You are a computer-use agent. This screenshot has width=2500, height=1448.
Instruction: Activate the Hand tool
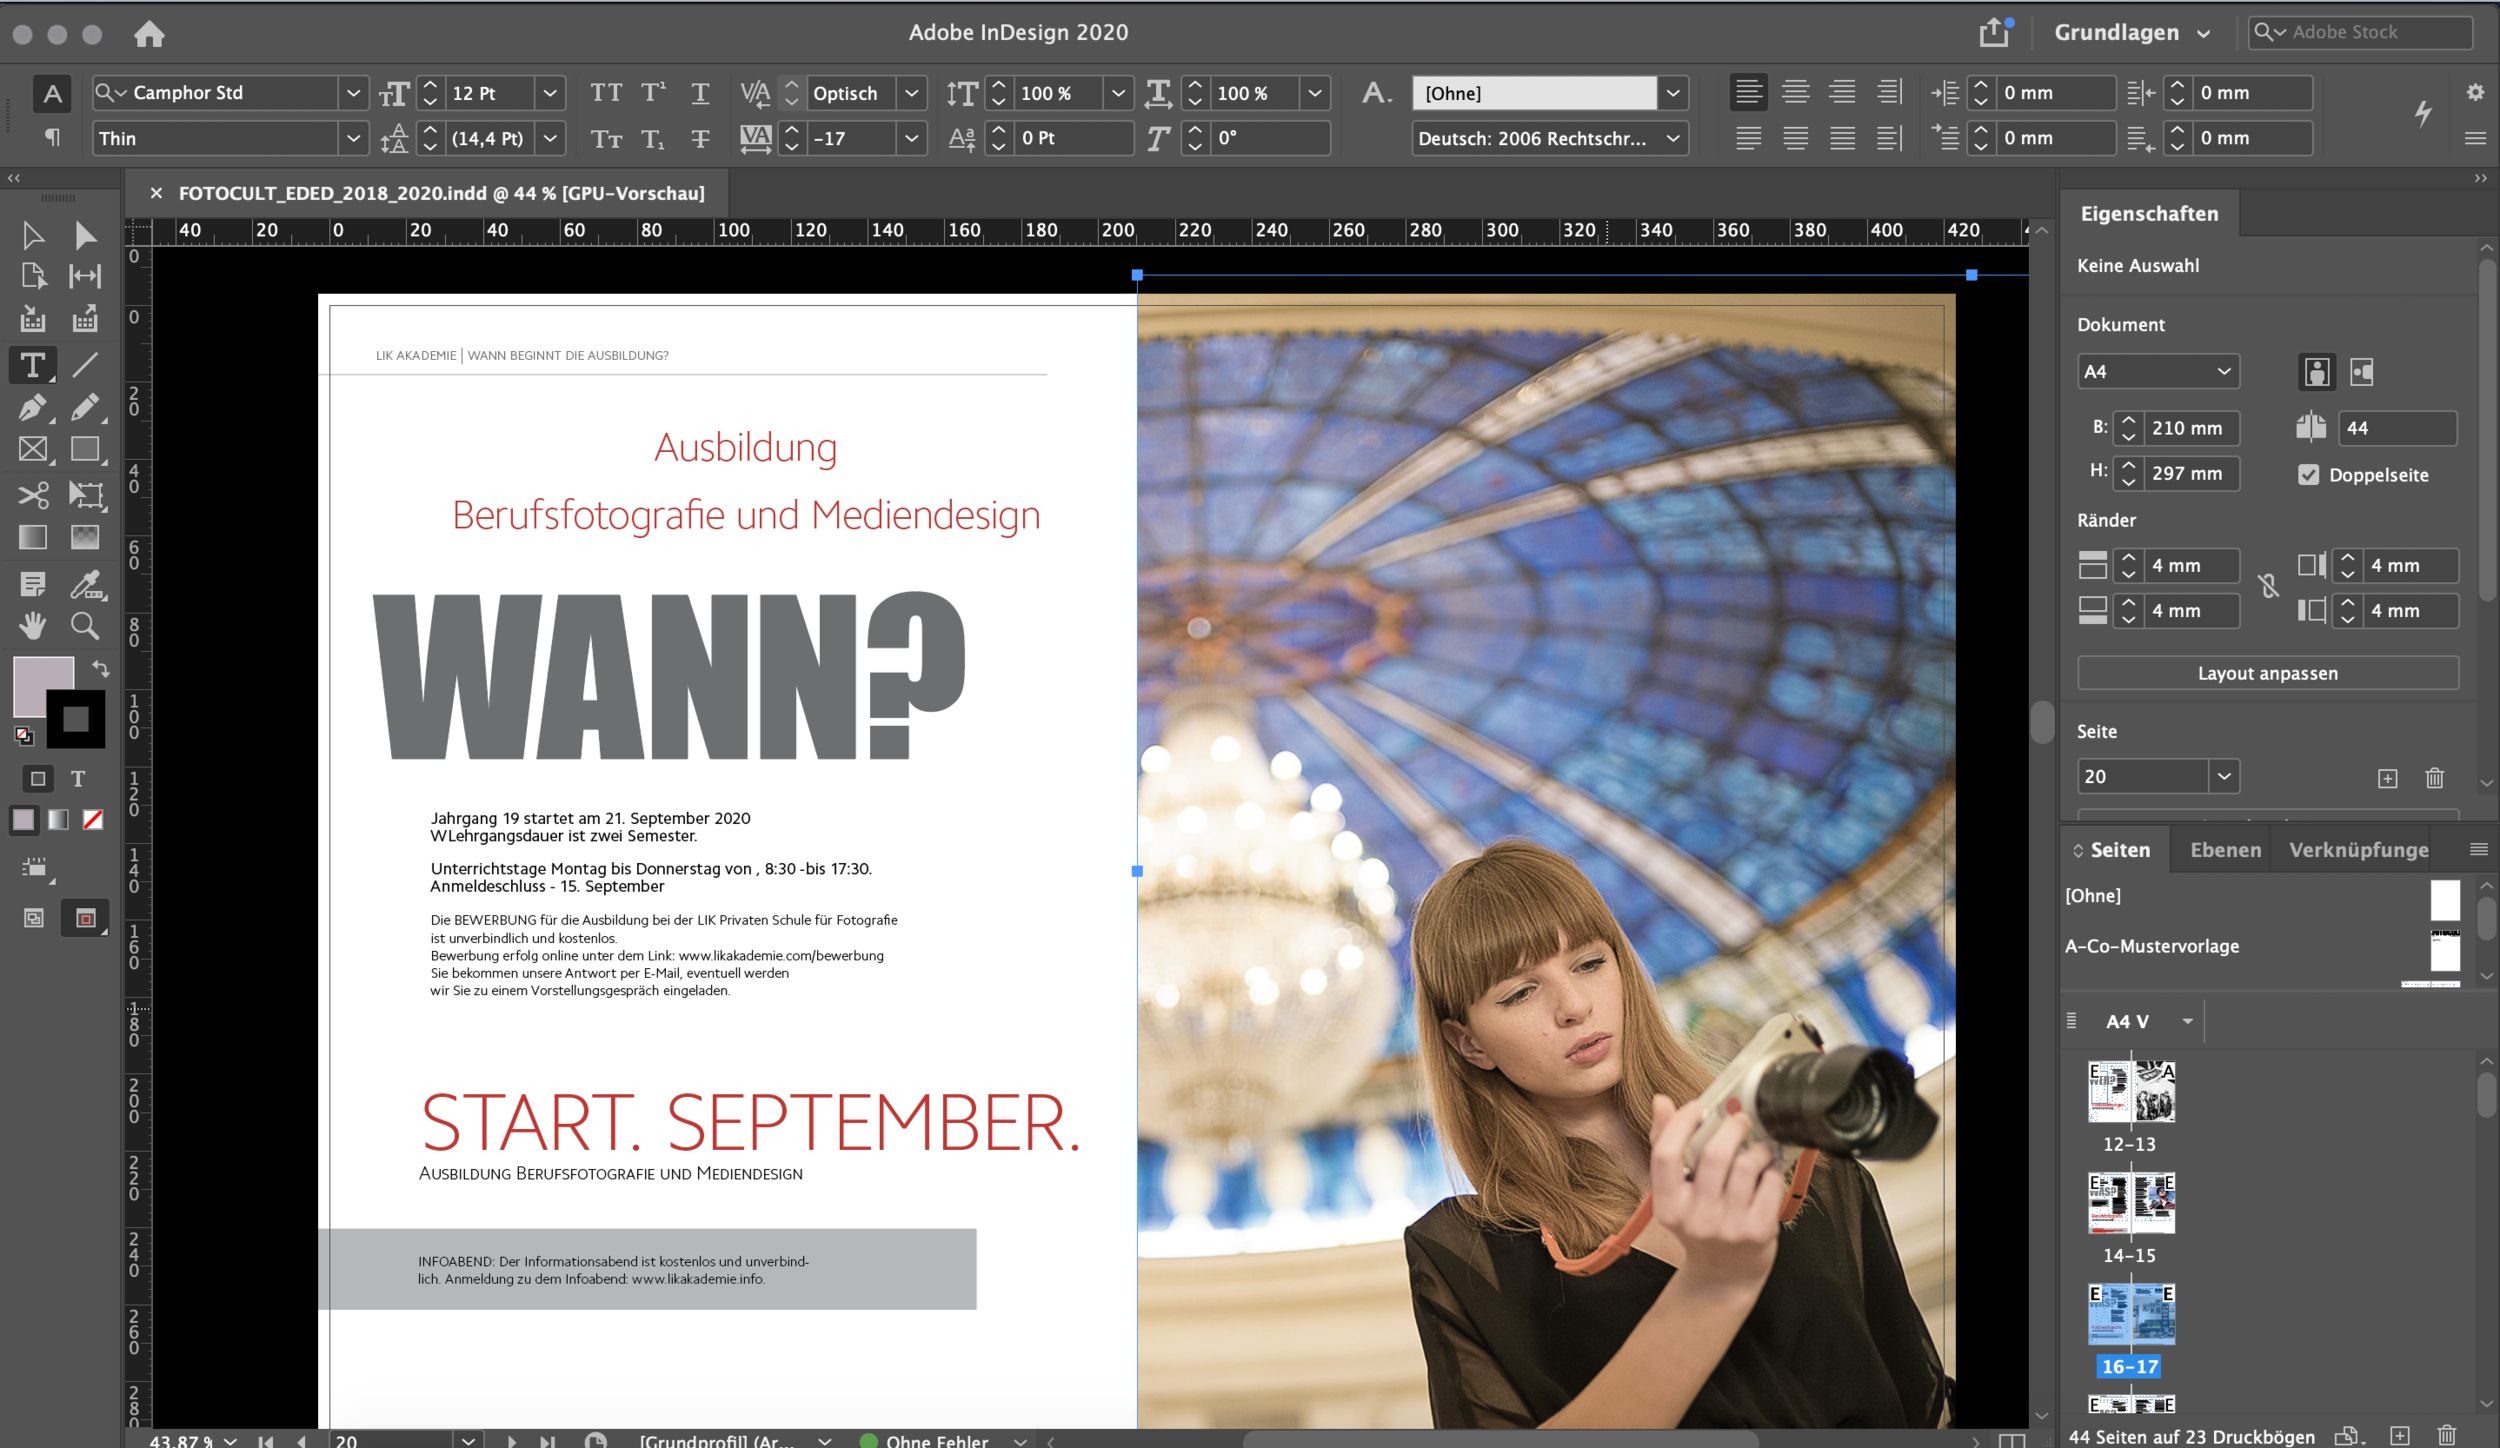[x=33, y=625]
